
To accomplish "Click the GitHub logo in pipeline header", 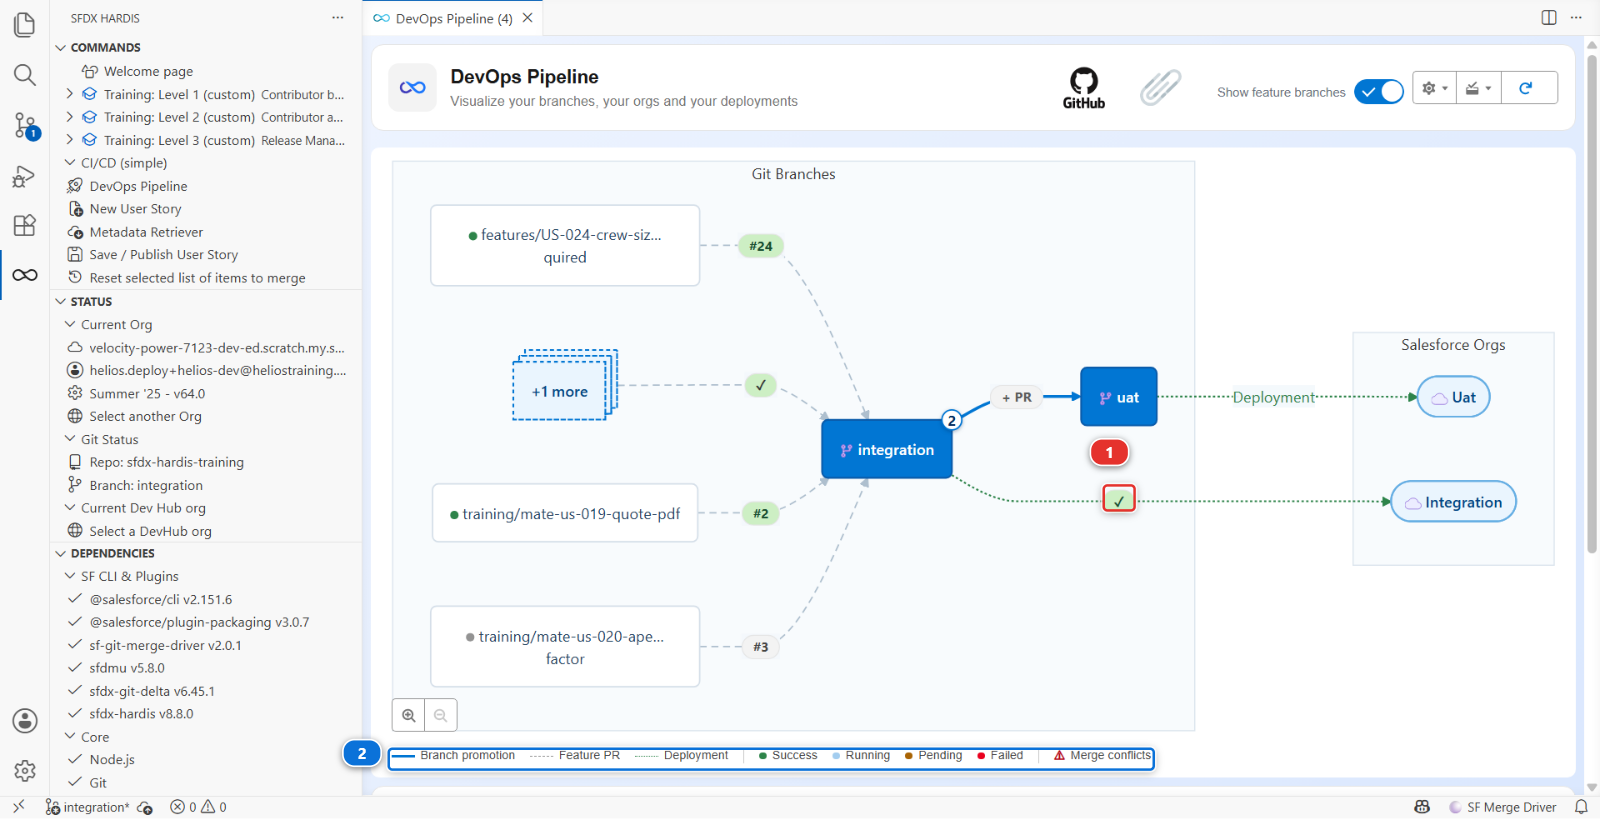I will click(x=1084, y=88).
